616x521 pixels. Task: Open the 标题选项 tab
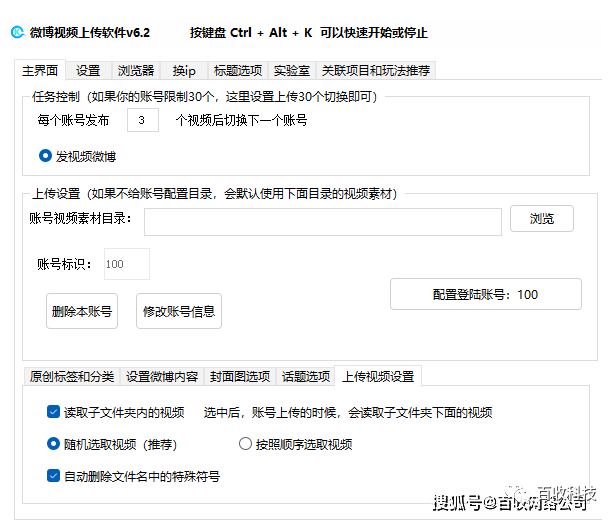238,71
